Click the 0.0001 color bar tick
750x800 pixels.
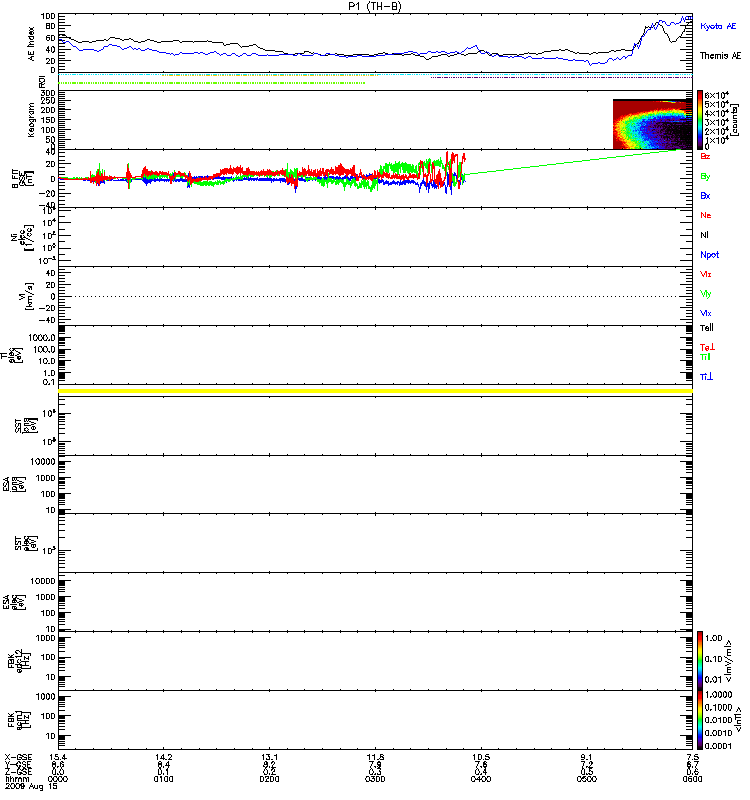718,746
